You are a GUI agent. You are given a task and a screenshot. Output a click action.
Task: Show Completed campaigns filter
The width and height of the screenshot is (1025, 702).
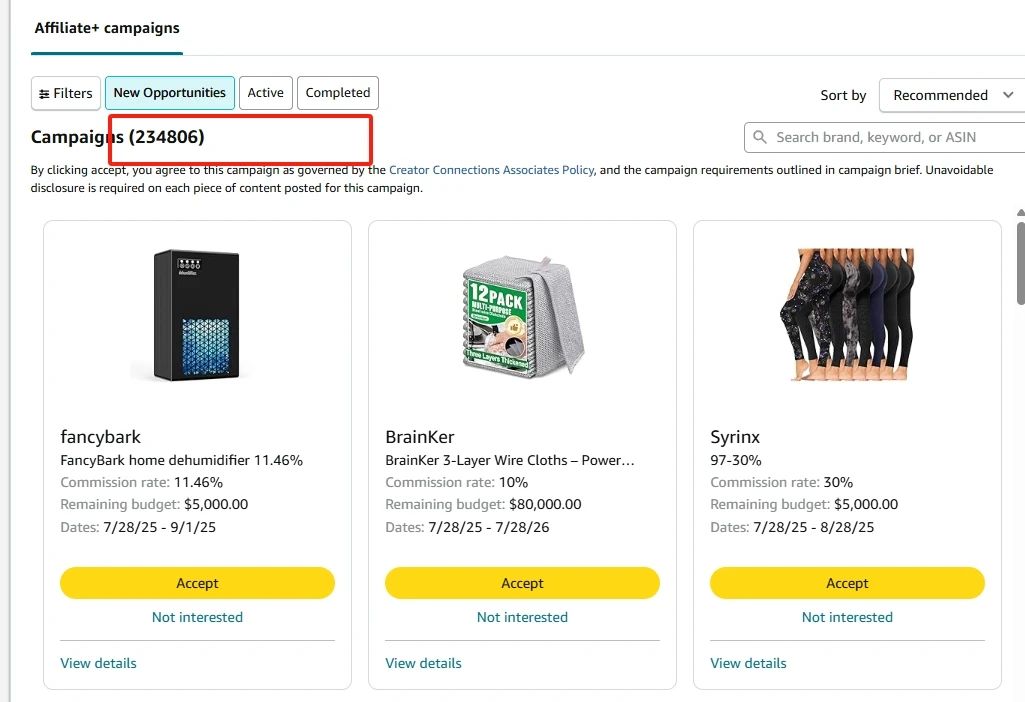point(337,93)
